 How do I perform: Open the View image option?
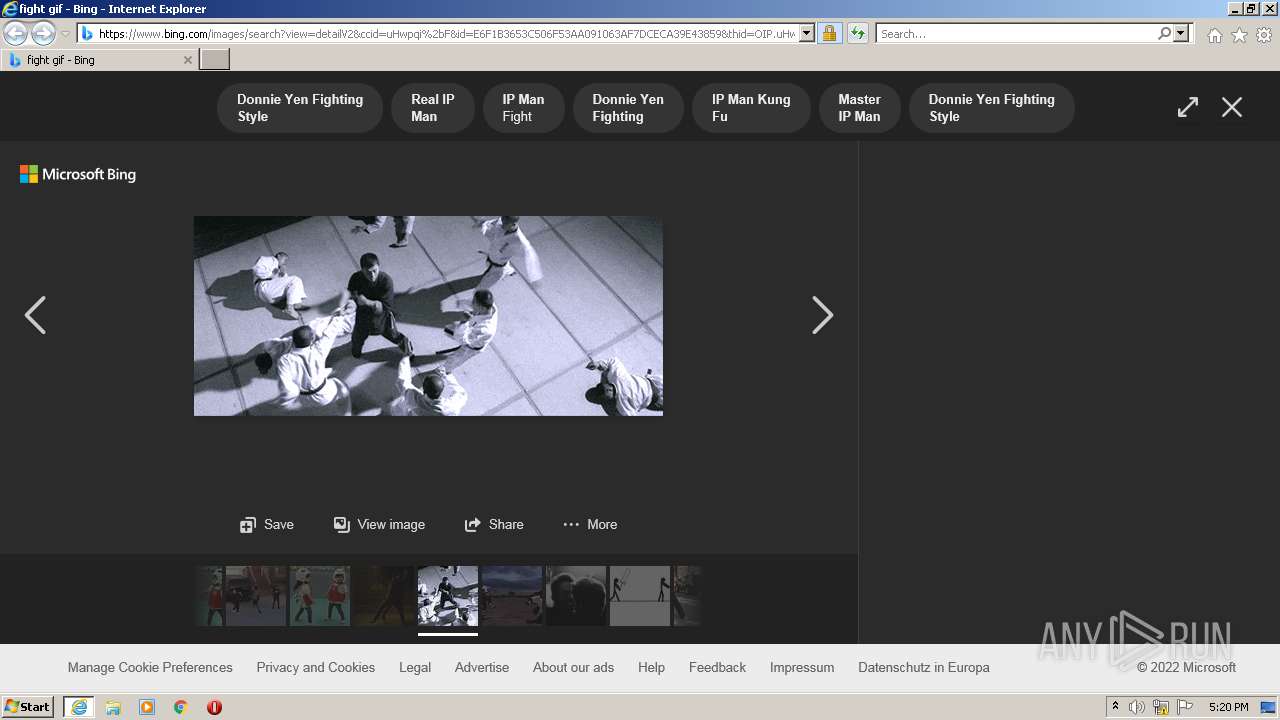point(379,524)
